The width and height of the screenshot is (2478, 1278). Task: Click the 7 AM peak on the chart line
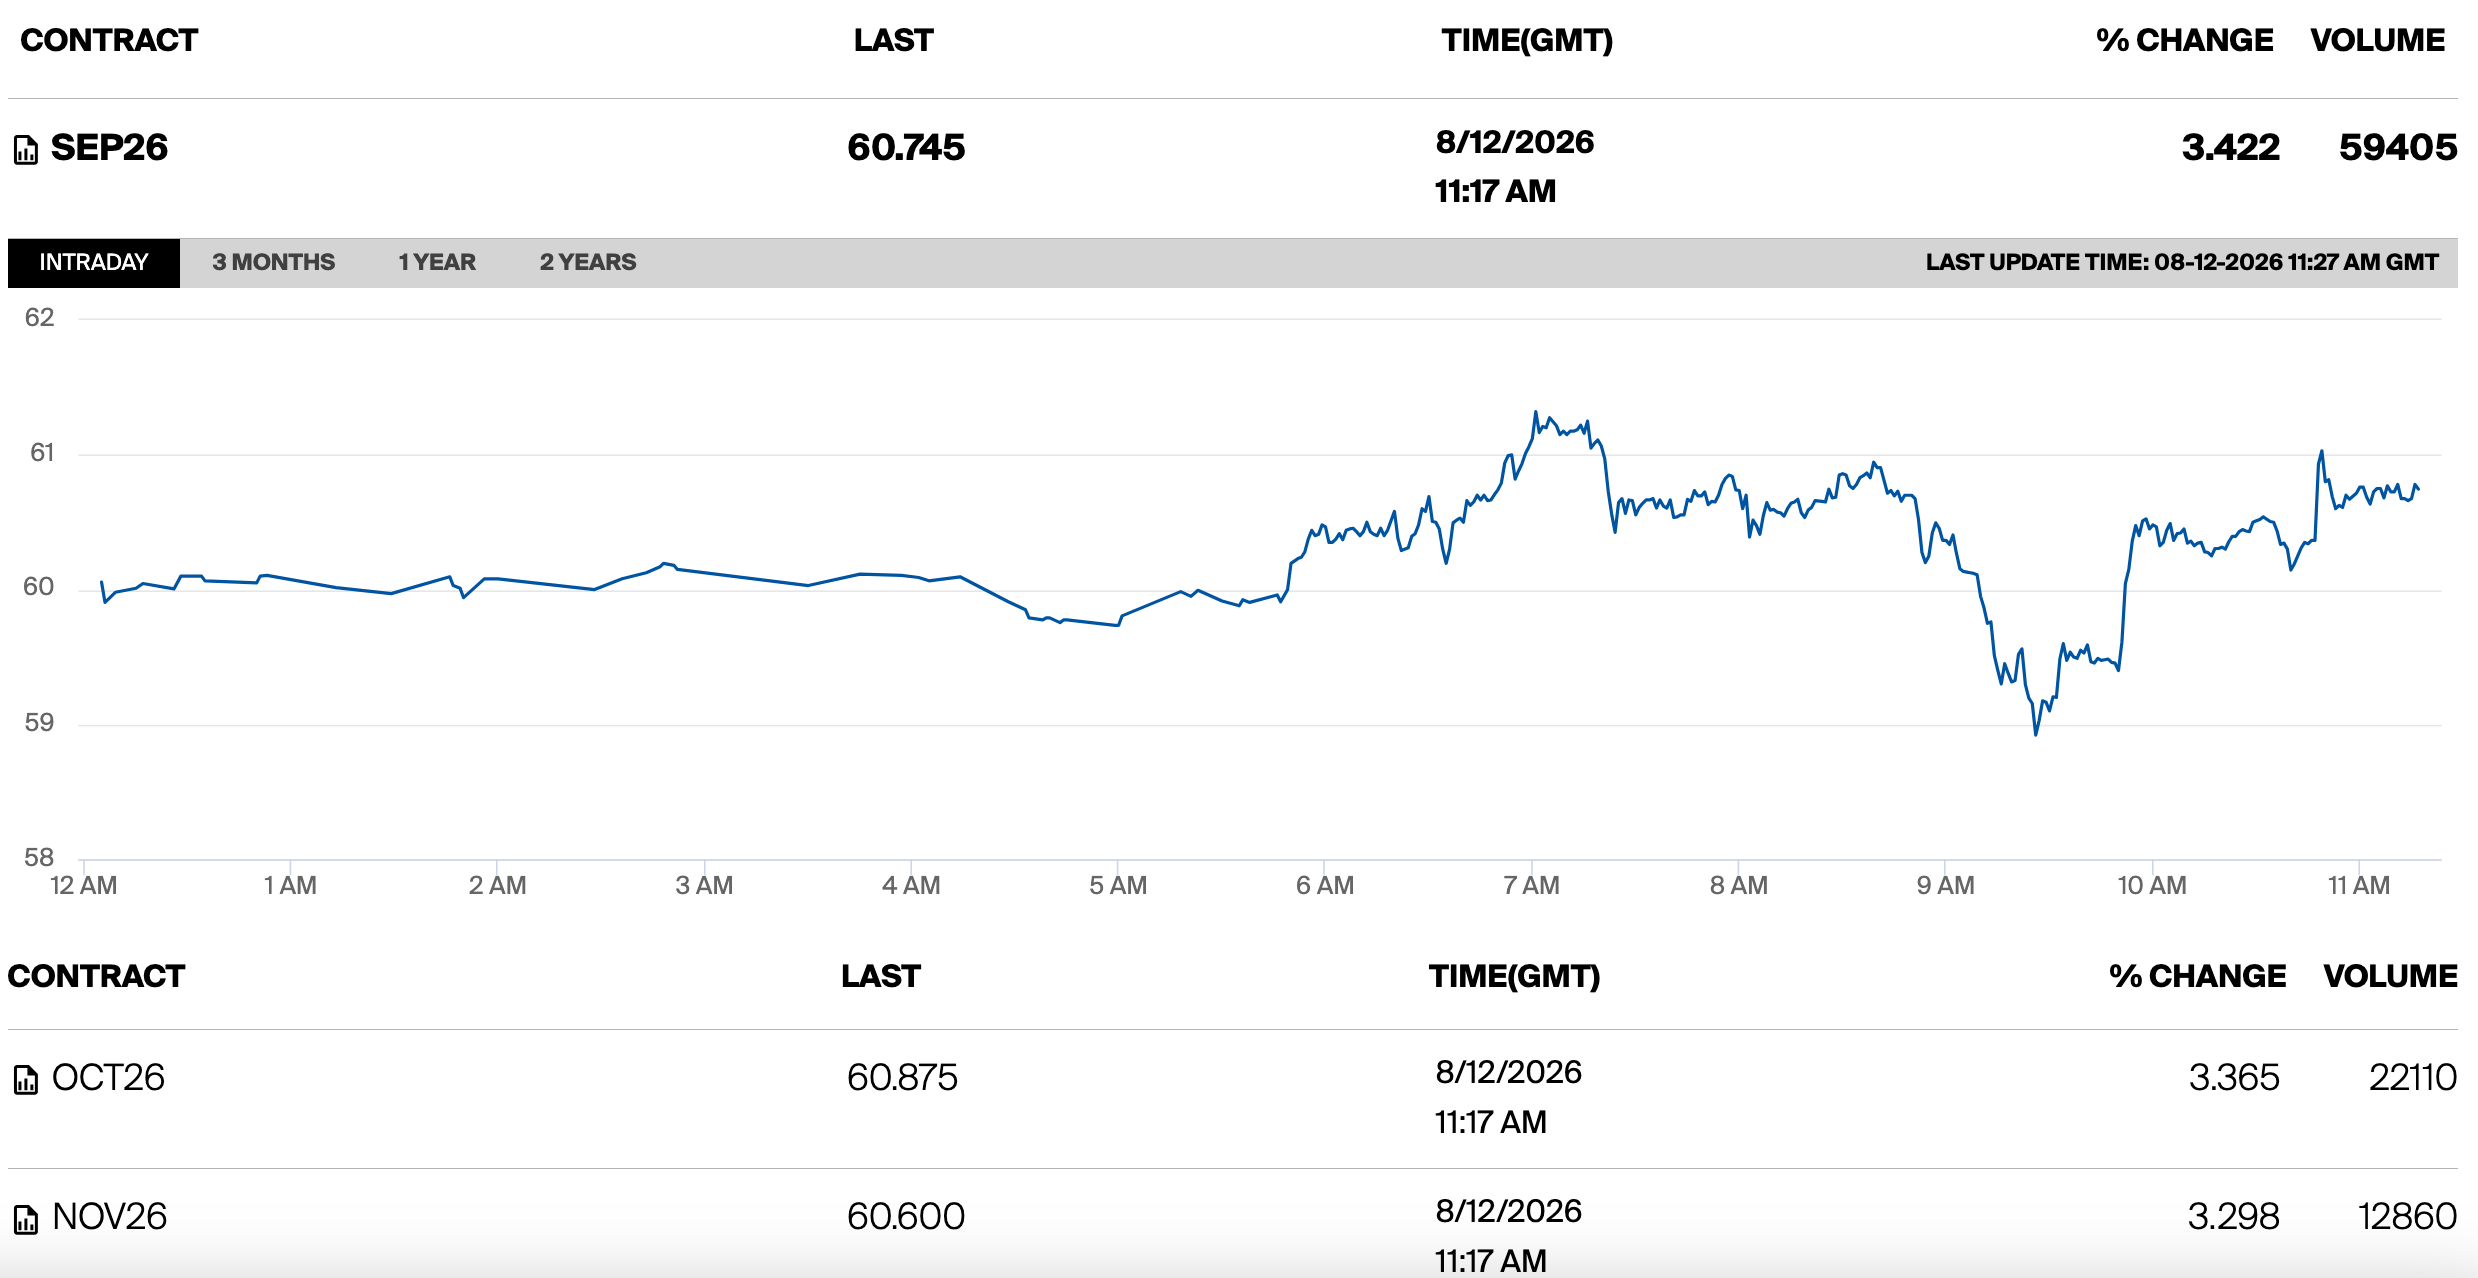(1535, 412)
